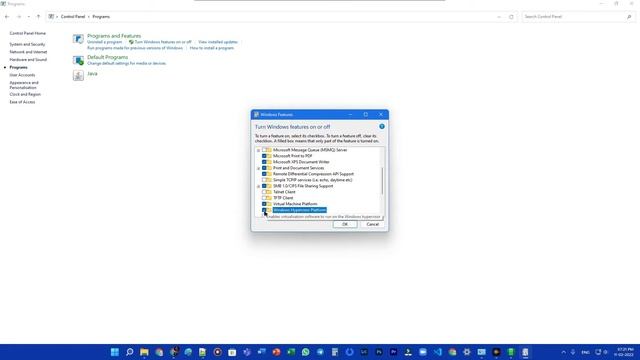Open Hardware and Sound category
640x360 pixels.
click(x=28, y=60)
